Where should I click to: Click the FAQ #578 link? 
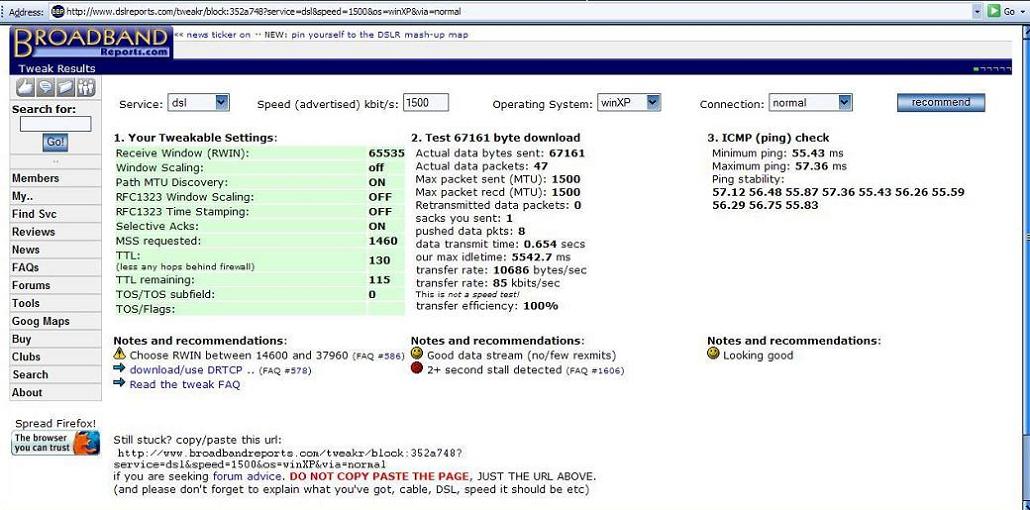pyautogui.click(x=285, y=371)
